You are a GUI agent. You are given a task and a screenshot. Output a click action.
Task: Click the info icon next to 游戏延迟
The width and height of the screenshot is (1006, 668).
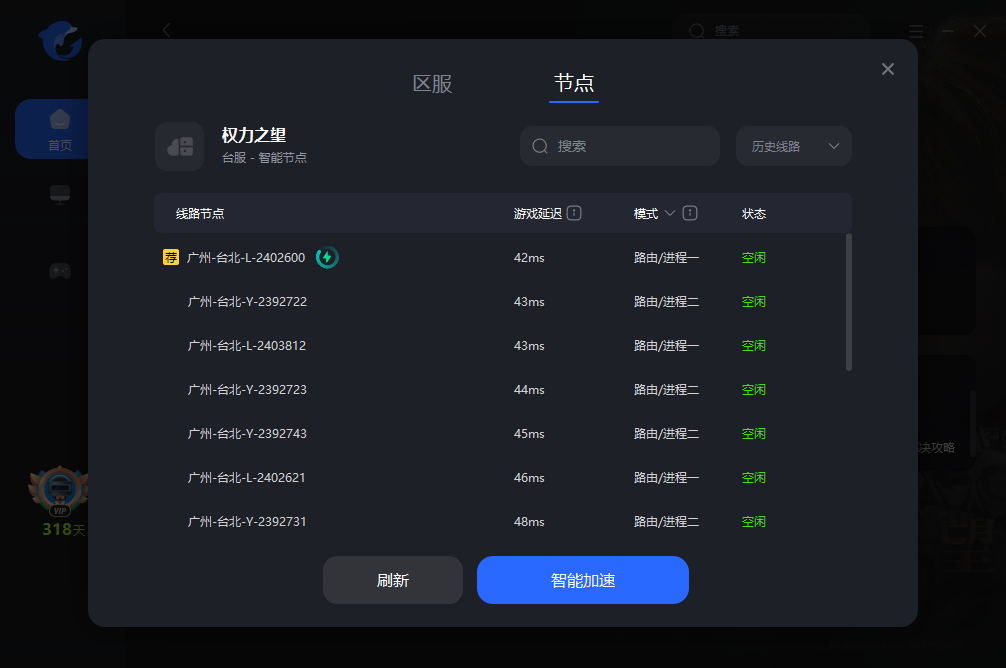coord(574,213)
